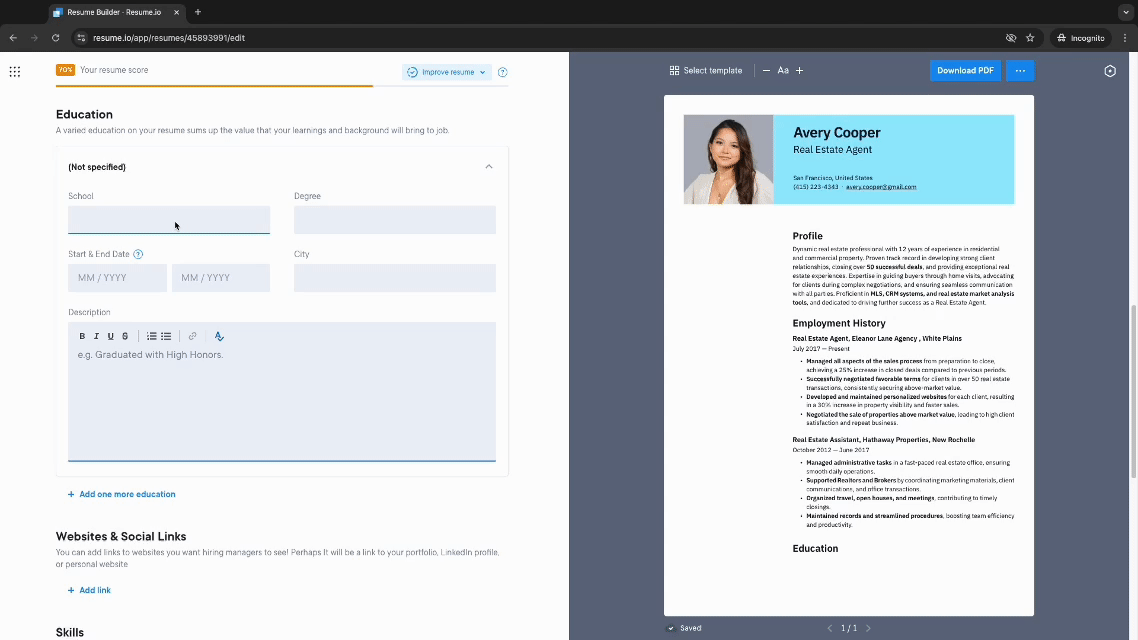Collapse the Not specified education entry
1138x640 pixels.
[x=489, y=166]
